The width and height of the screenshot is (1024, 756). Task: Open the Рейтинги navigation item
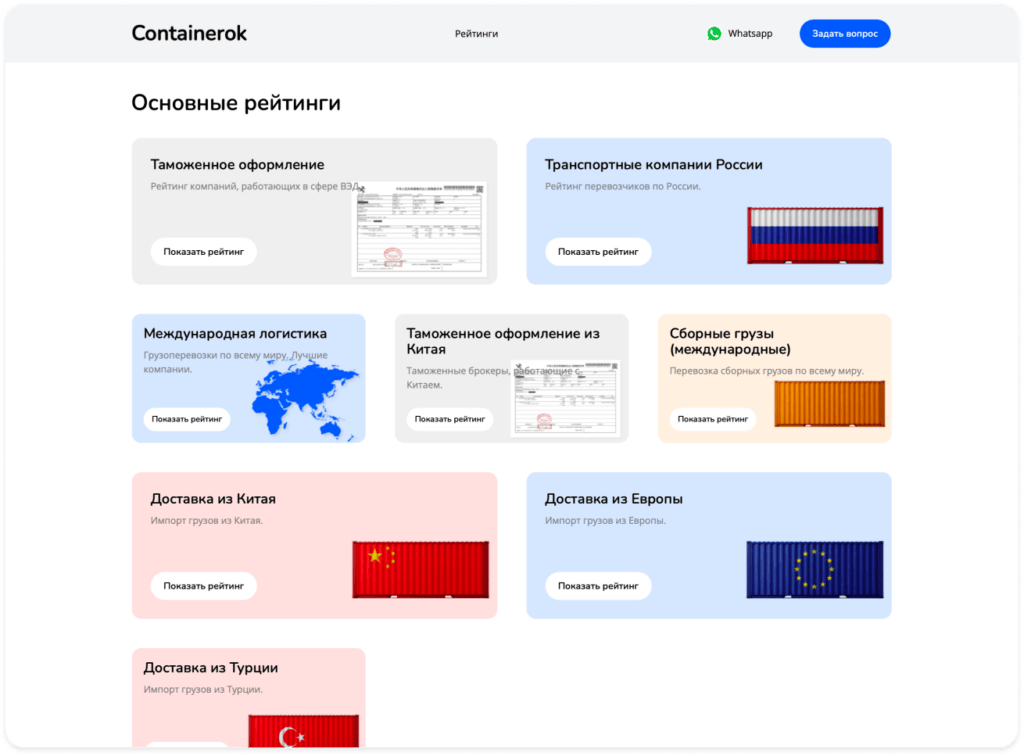tap(476, 33)
